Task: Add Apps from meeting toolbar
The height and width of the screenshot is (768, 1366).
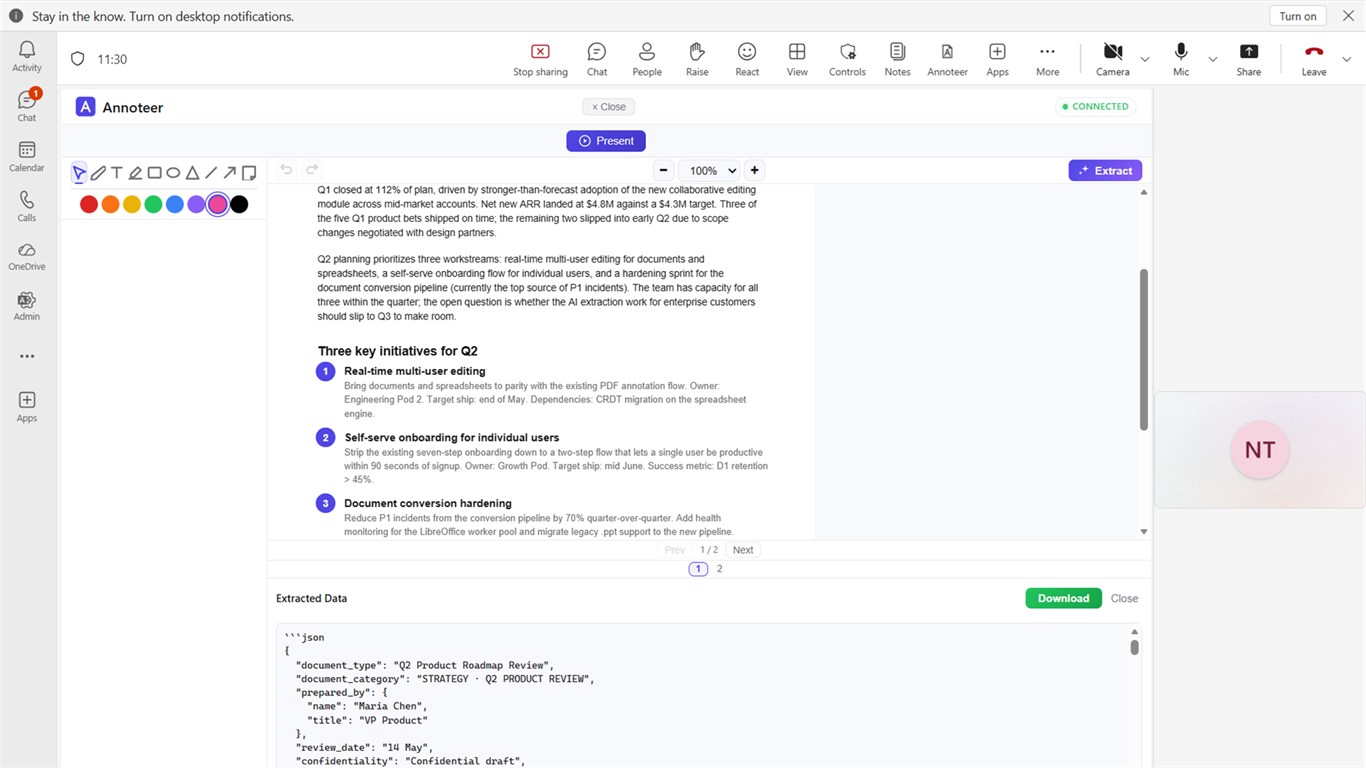Action: point(997,59)
